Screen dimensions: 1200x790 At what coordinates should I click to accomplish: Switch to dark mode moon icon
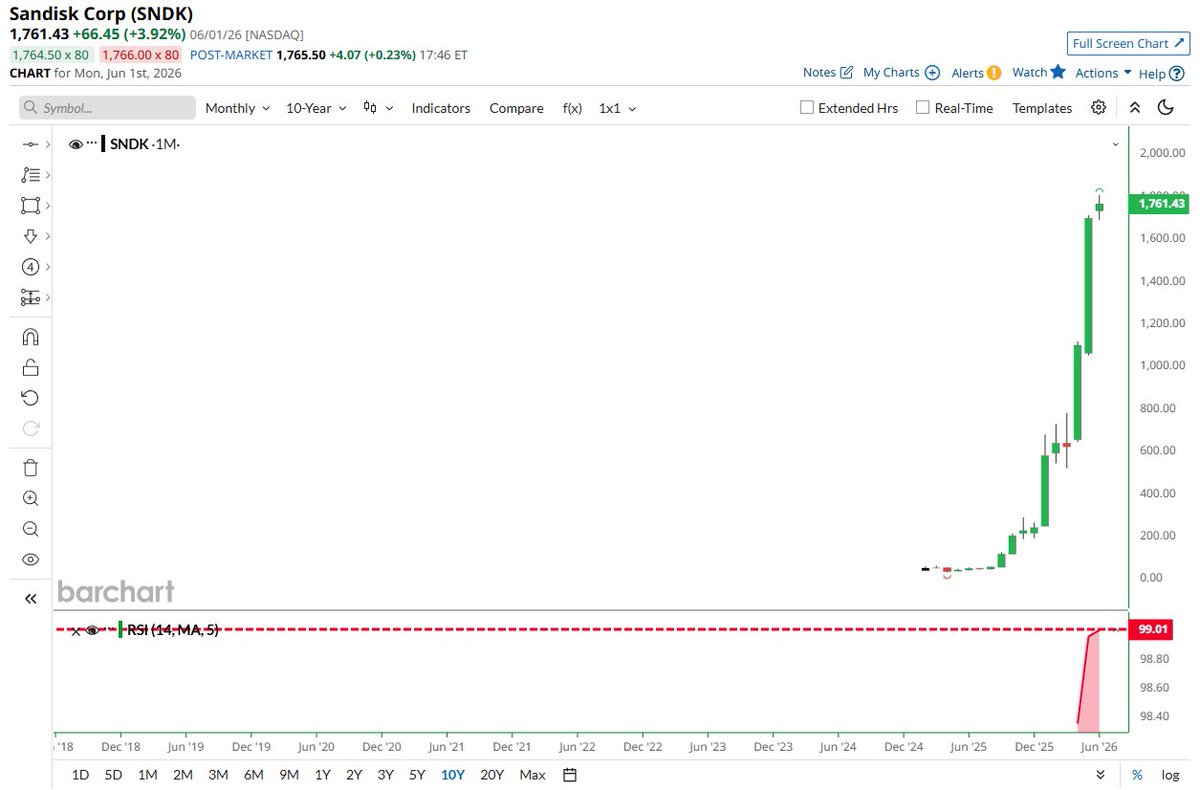click(1165, 108)
